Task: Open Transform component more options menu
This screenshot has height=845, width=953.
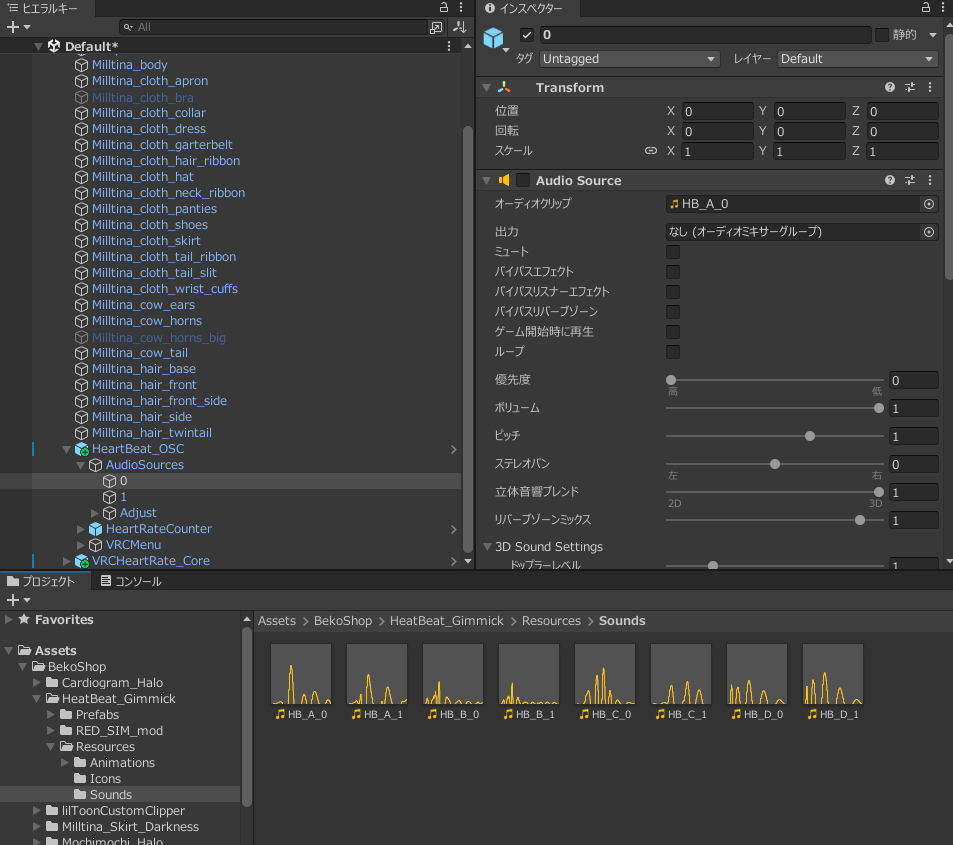Action: (930, 88)
